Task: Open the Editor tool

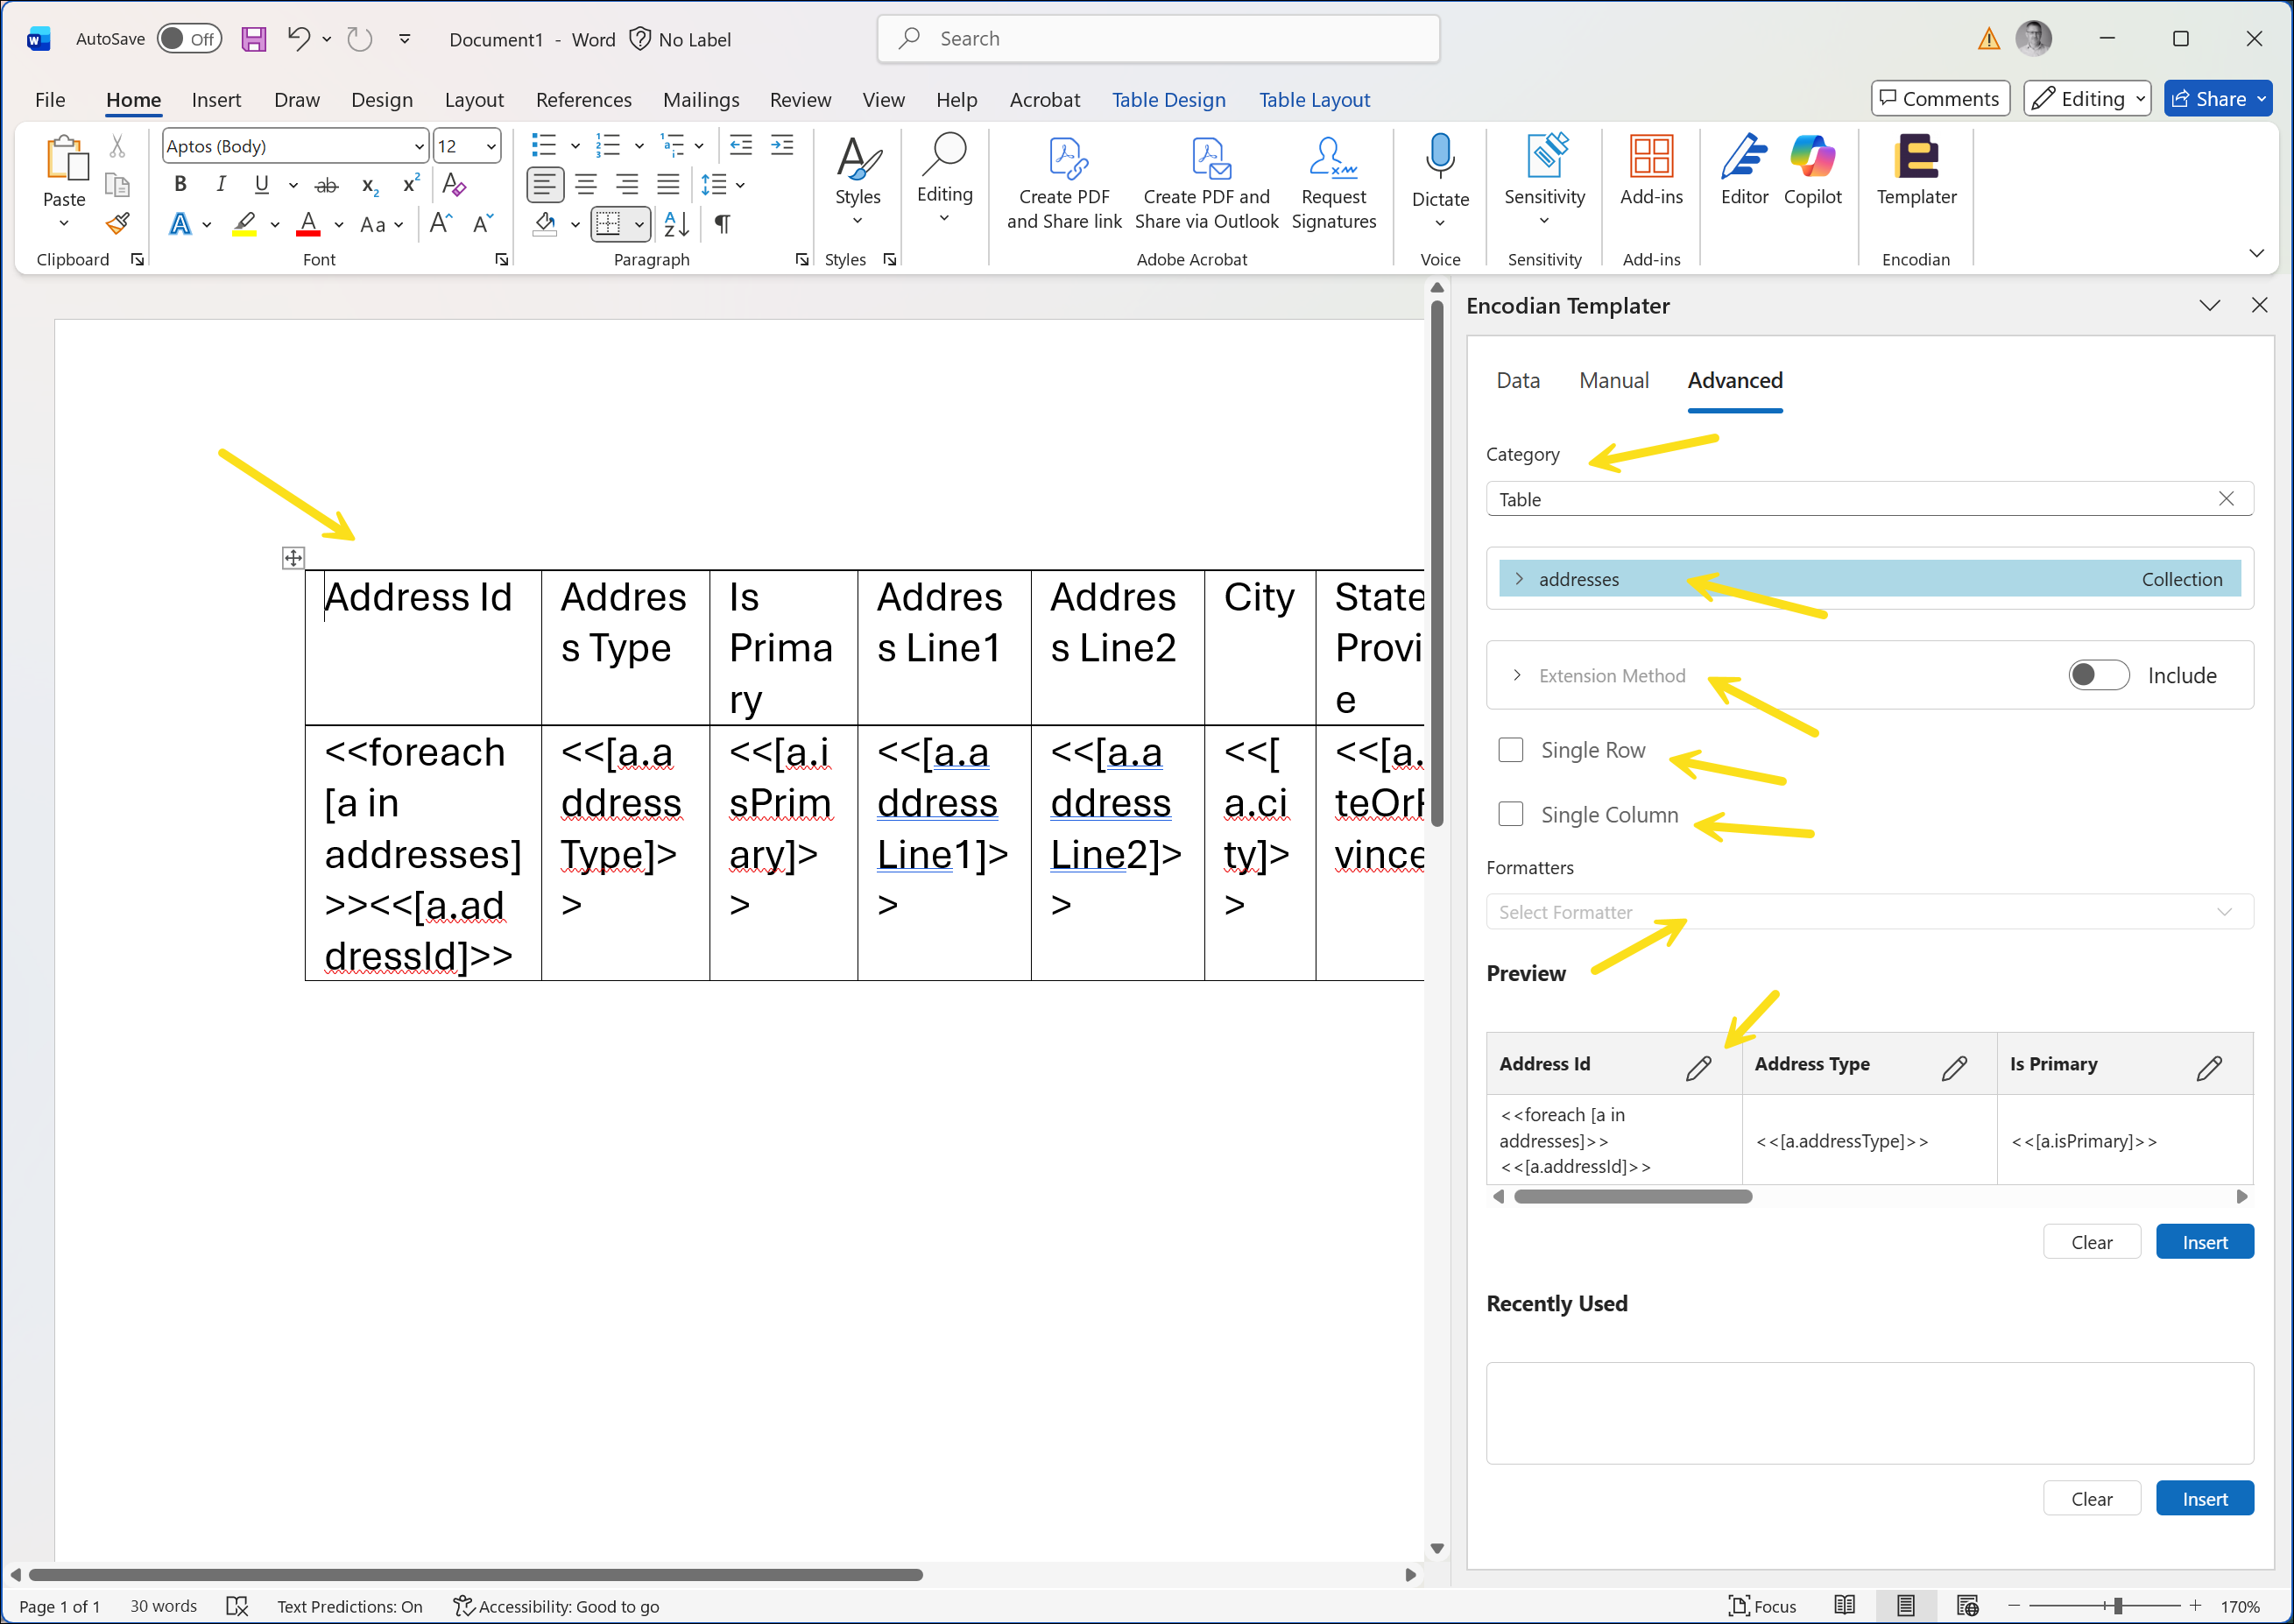Action: click(1744, 170)
